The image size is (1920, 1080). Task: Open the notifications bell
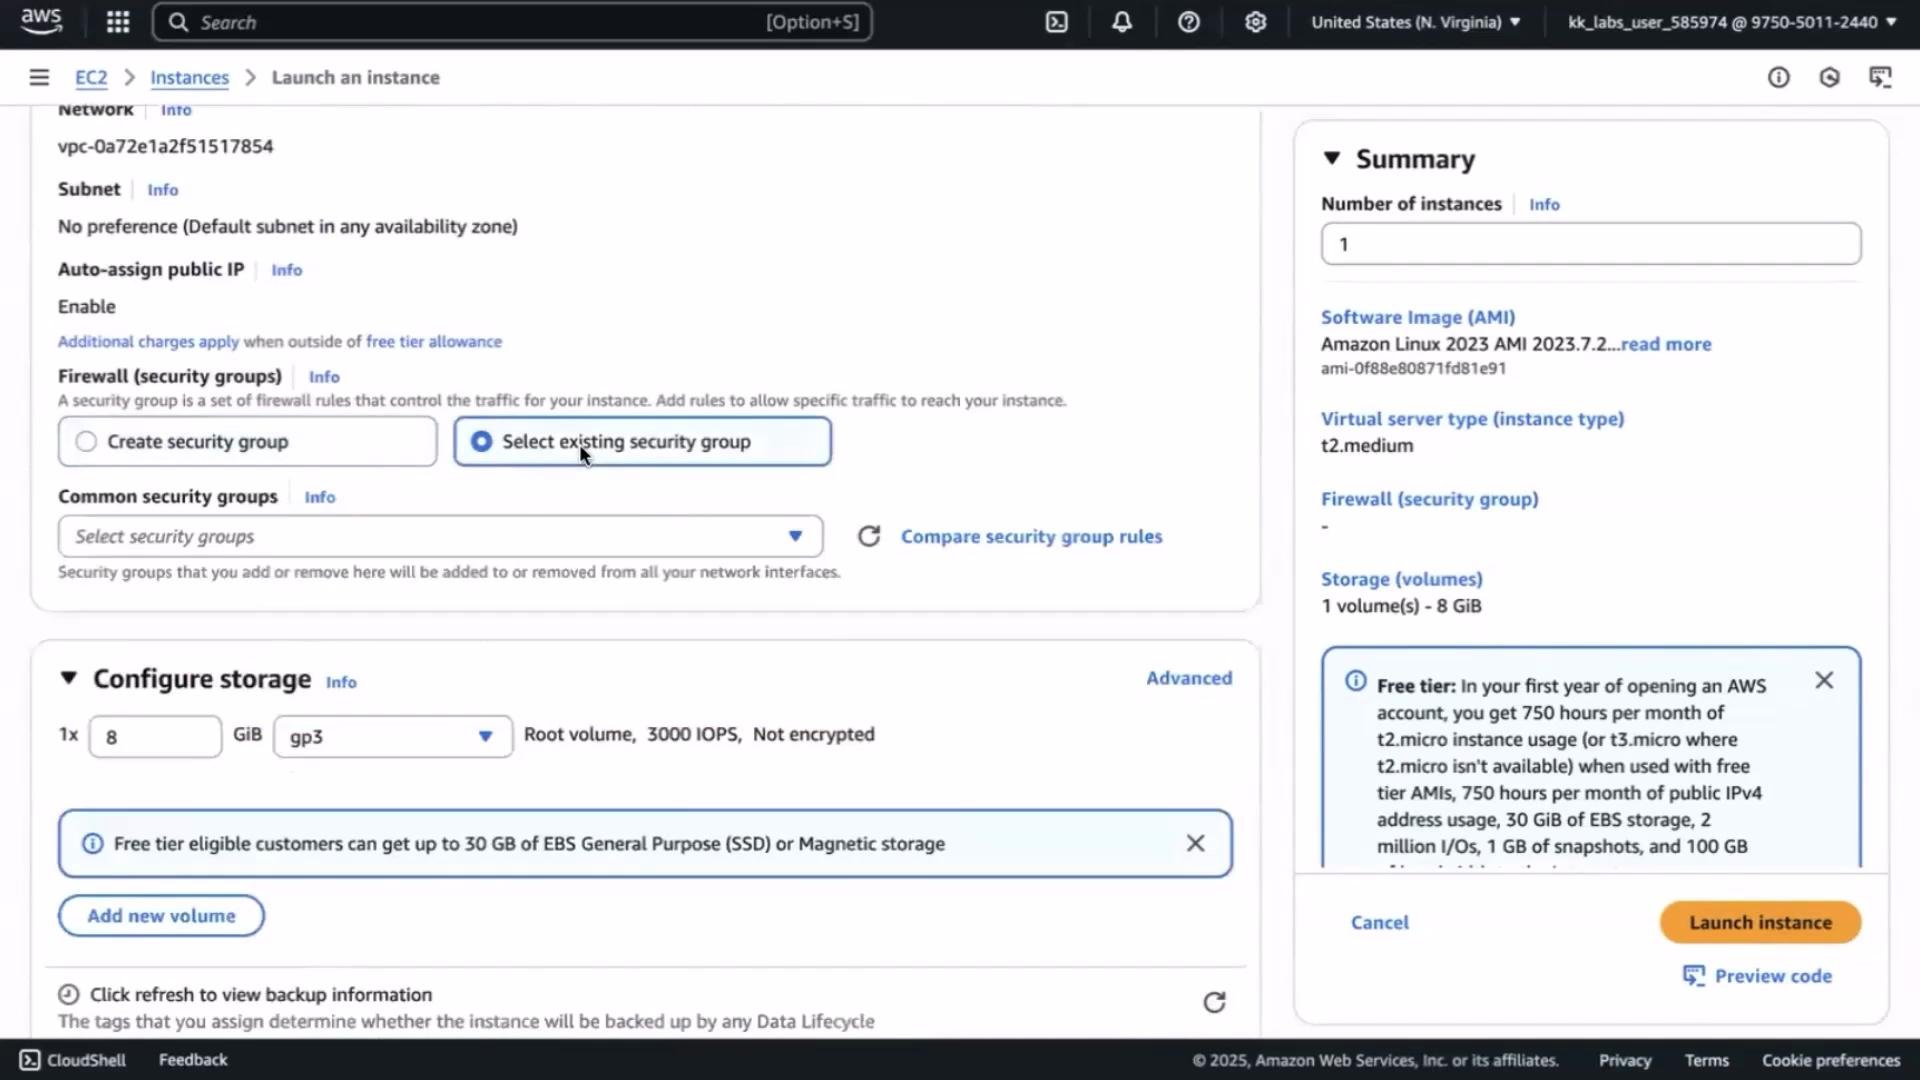click(x=1122, y=22)
